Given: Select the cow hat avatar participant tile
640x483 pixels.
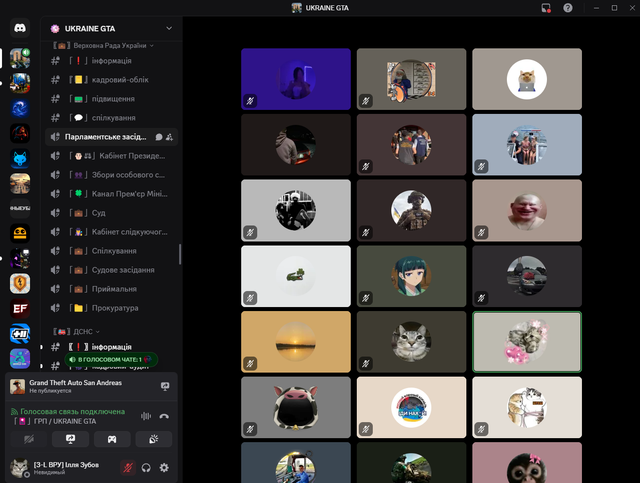Looking at the screenshot, I should tap(296, 407).
